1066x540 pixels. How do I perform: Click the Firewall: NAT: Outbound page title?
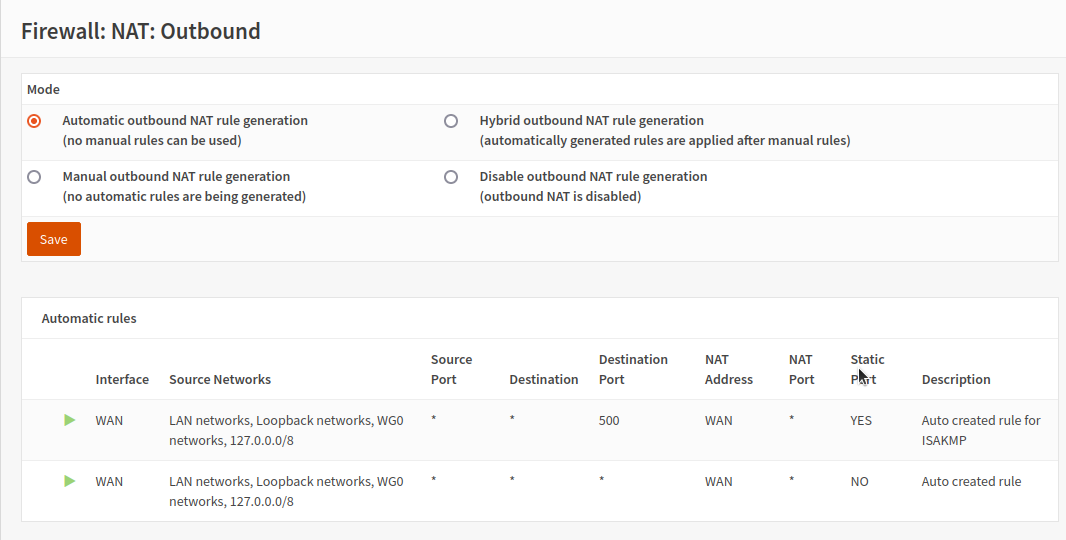pyautogui.click(x=141, y=31)
